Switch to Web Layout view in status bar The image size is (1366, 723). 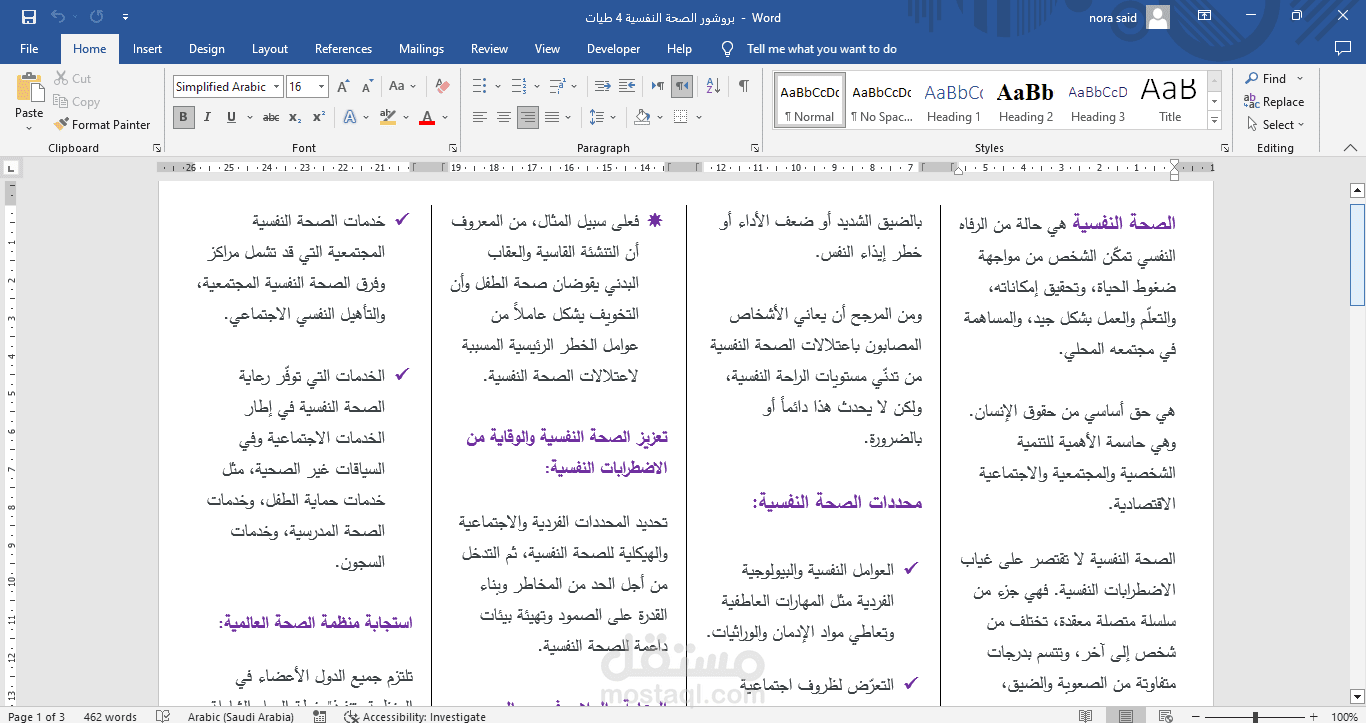pyautogui.click(x=1167, y=716)
